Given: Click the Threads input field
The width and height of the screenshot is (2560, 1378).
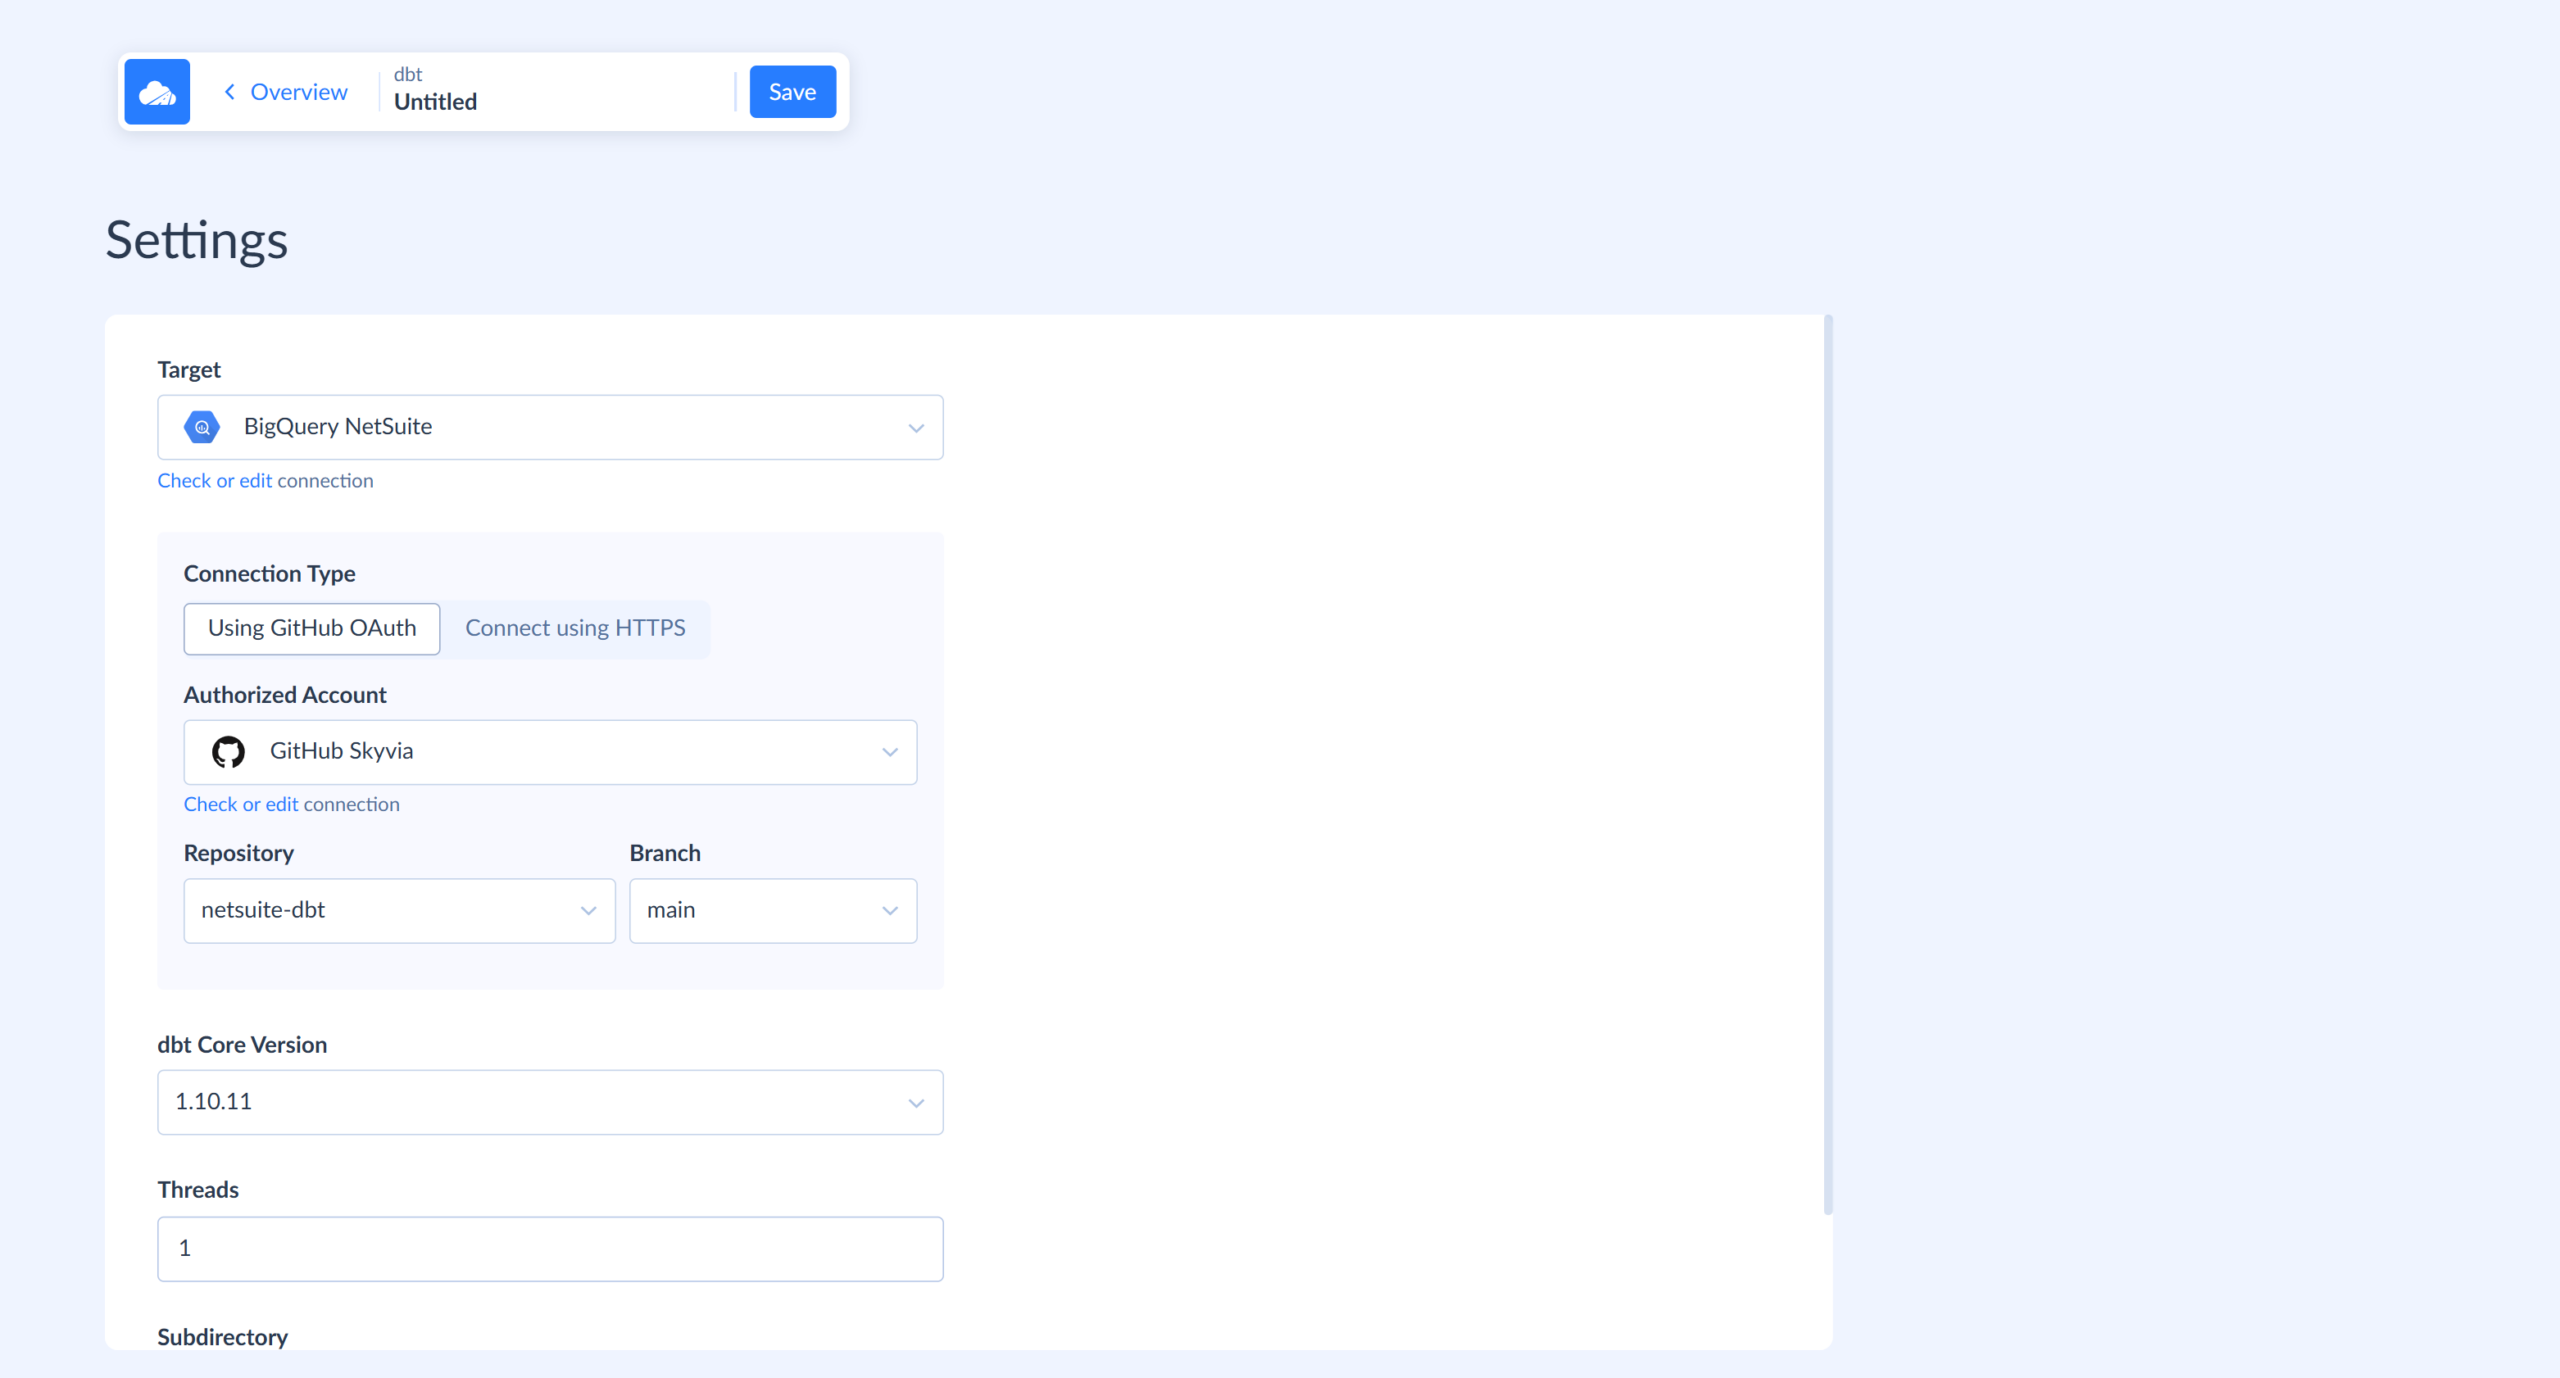Looking at the screenshot, I should pyautogui.click(x=550, y=1249).
